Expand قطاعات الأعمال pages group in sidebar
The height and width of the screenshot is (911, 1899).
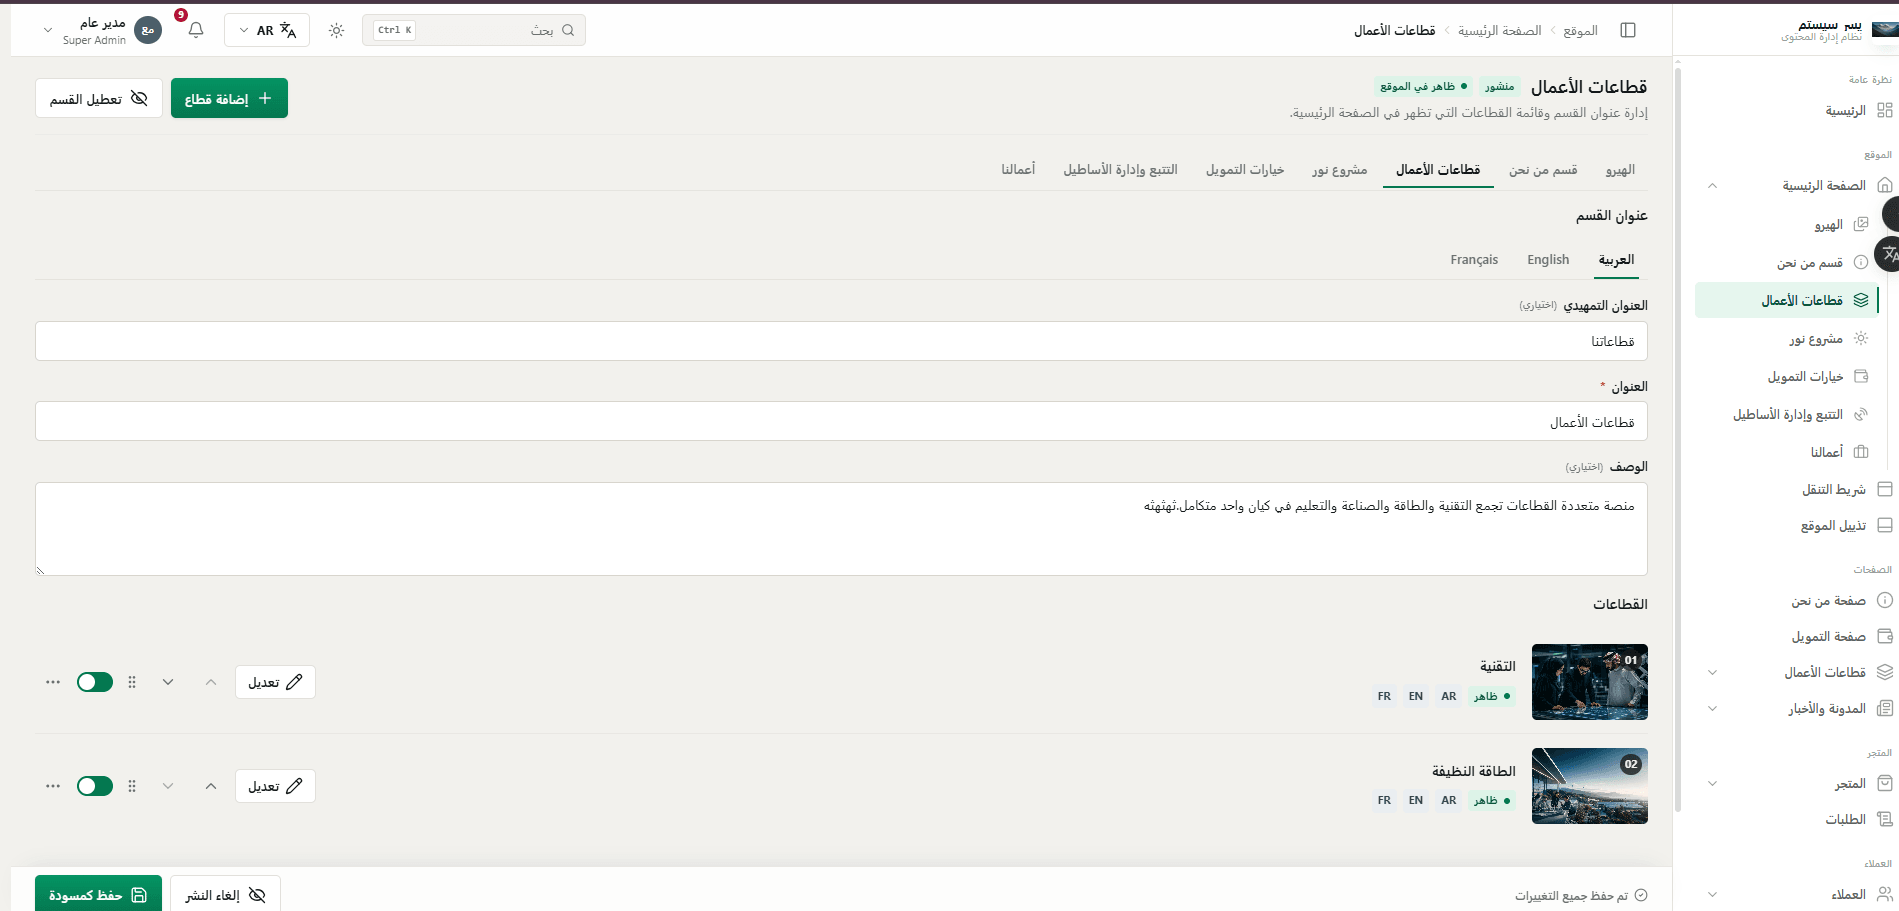[1712, 672]
